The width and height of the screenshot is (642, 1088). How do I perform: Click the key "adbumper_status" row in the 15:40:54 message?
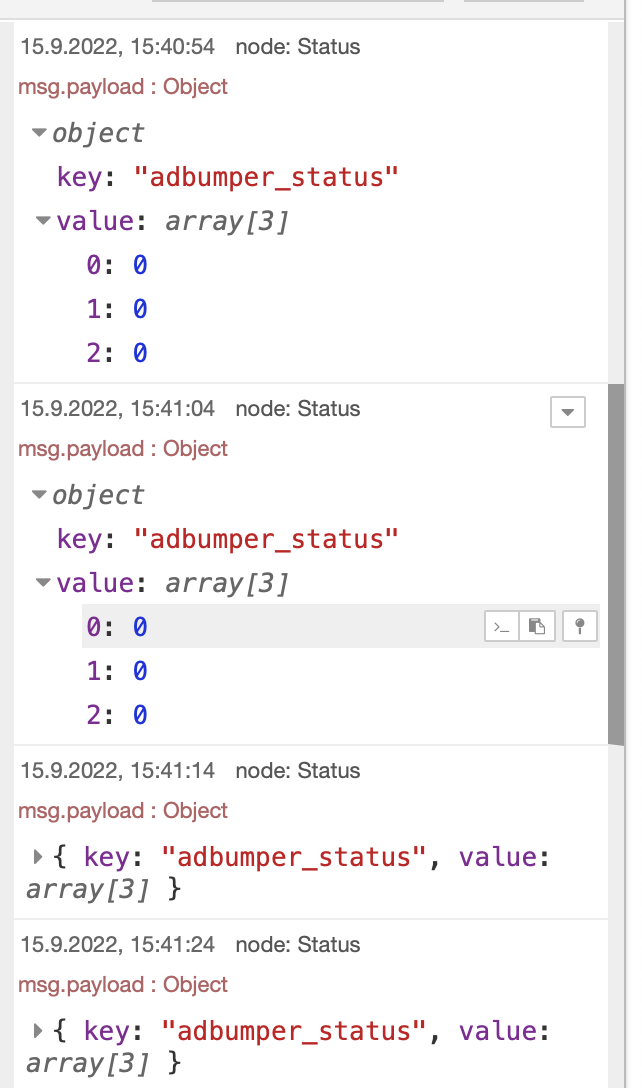click(228, 177)
